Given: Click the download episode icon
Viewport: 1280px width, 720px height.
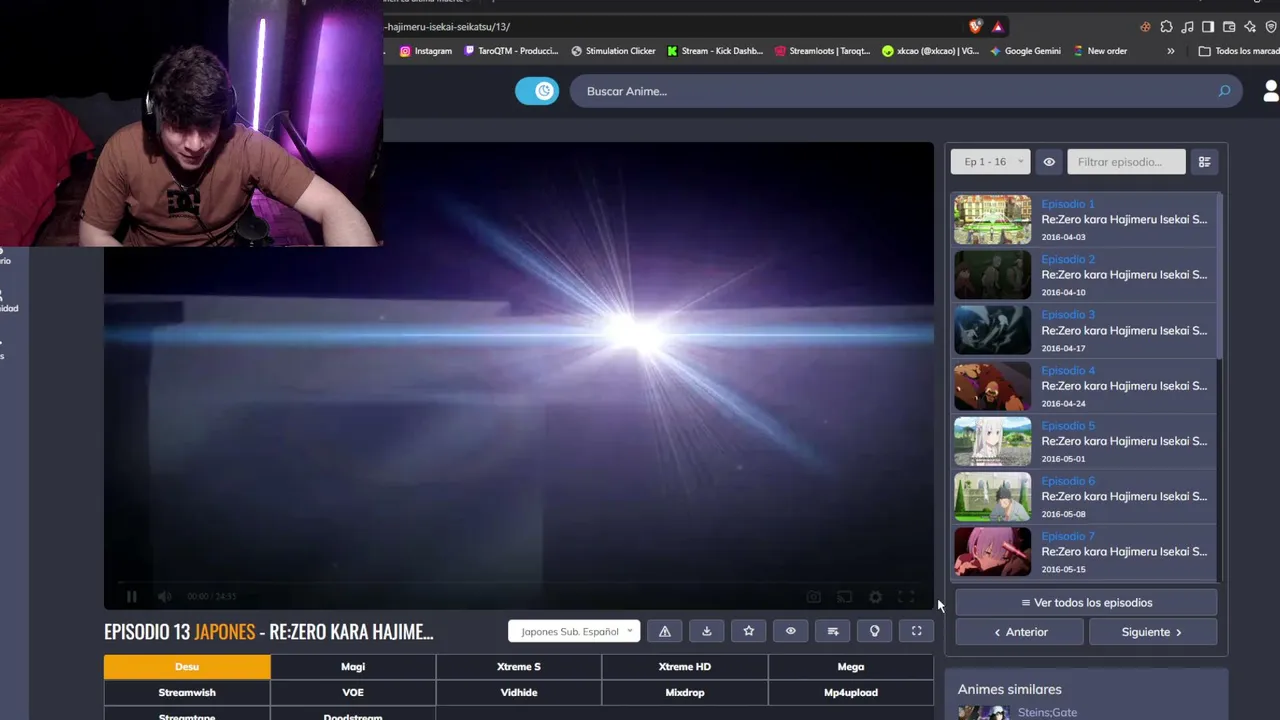Looking at the screenshot, I should (707, 631).
